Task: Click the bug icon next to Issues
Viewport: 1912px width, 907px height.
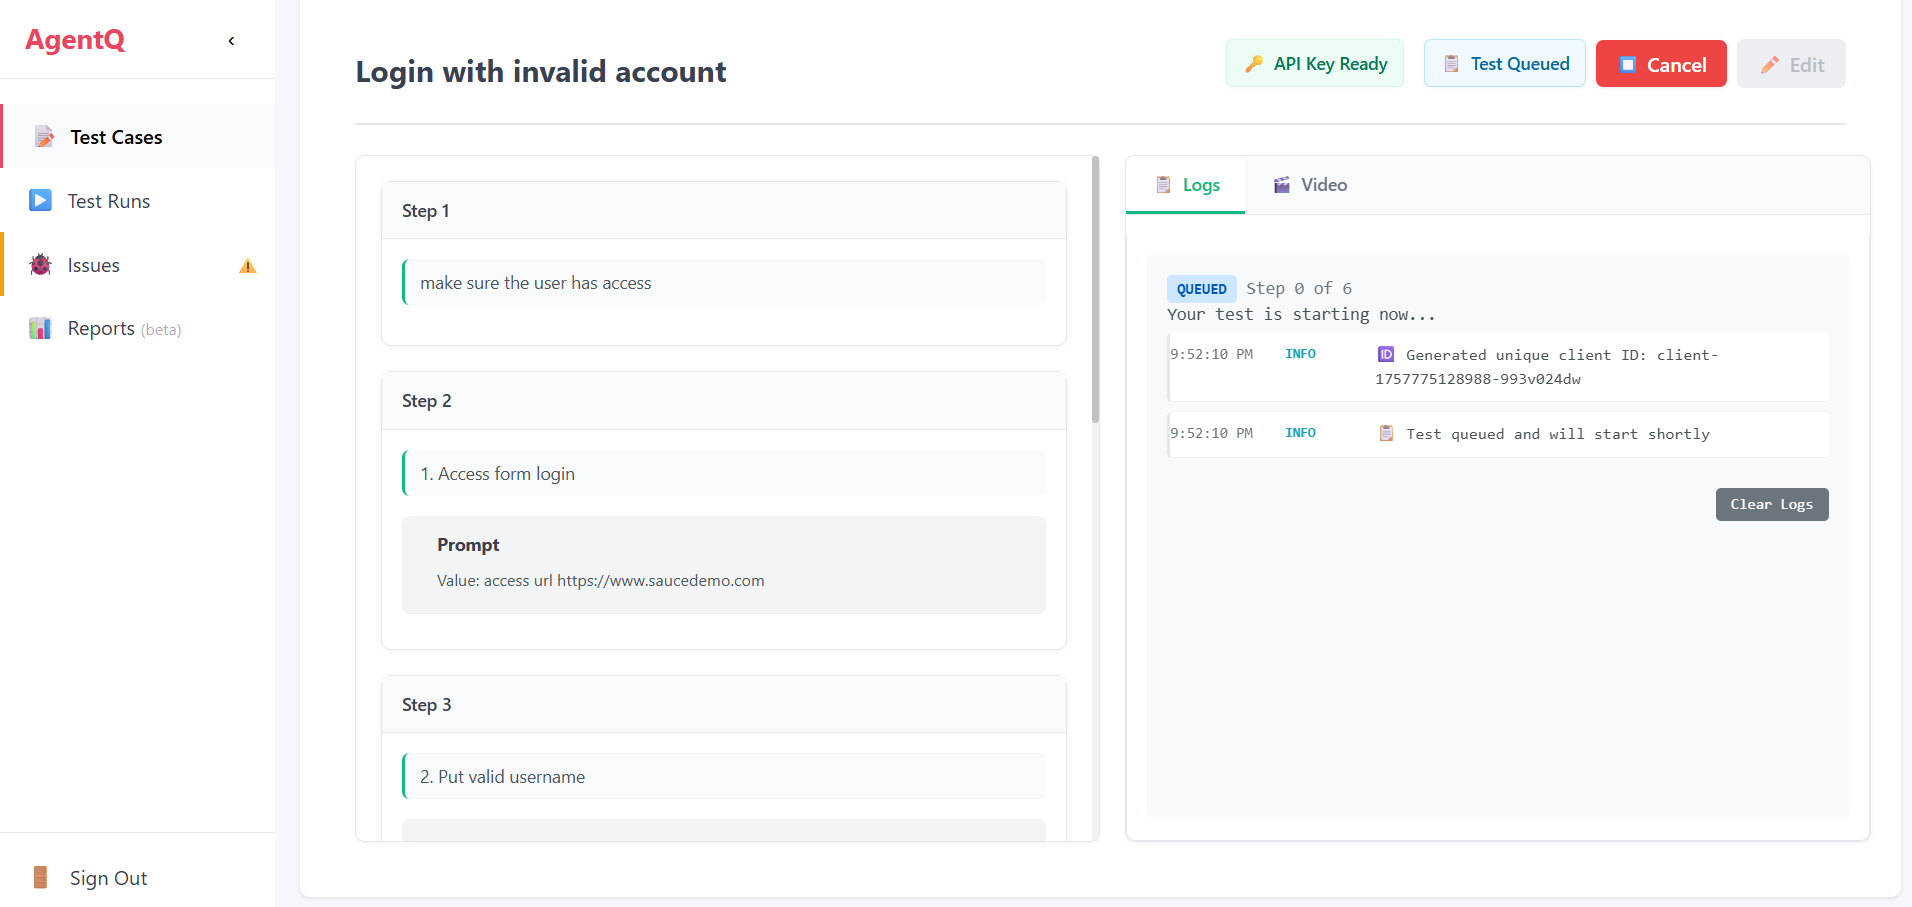Action: tap(40, 265)
